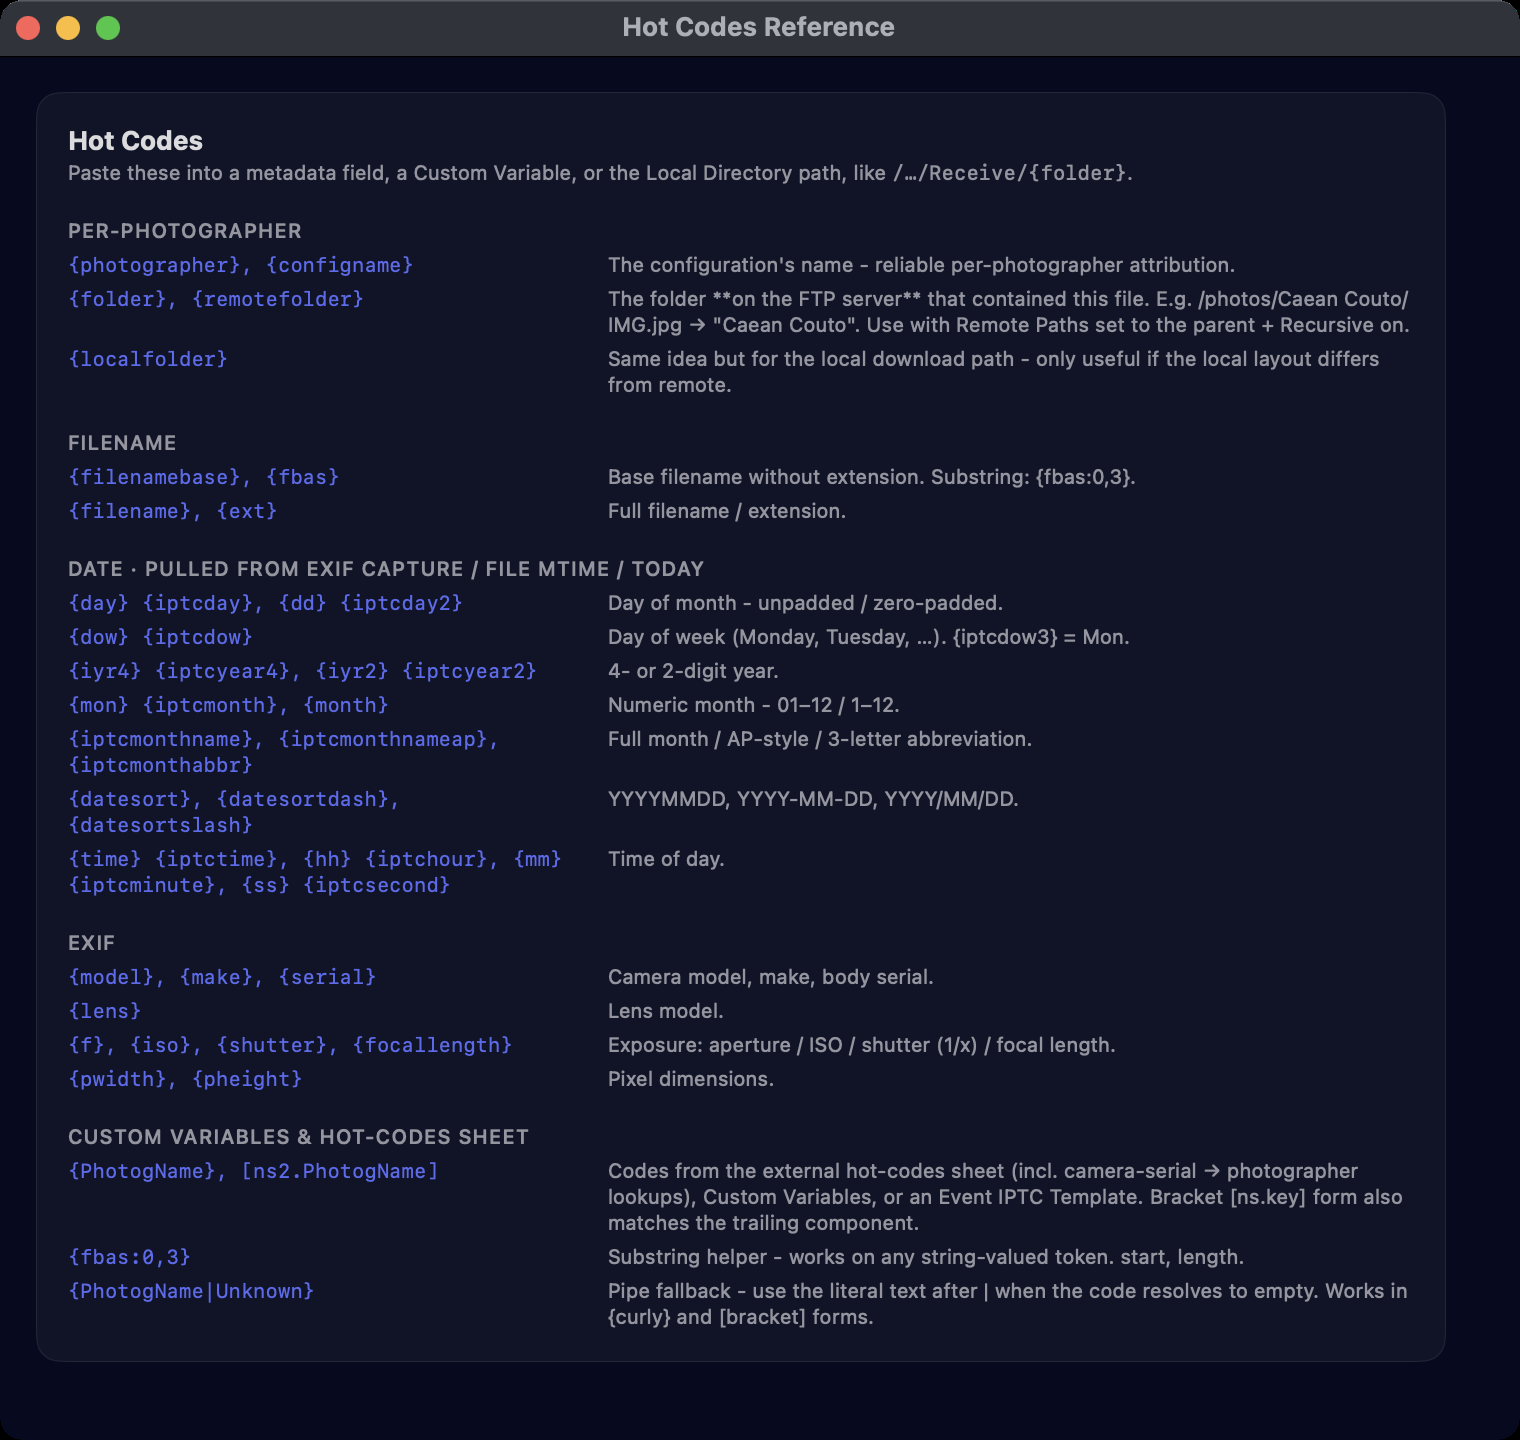This screenshot has height=1440, width=1520.
Task: Click the description 'The configuration's name - reliable...'
Action: tap(921, 265)
